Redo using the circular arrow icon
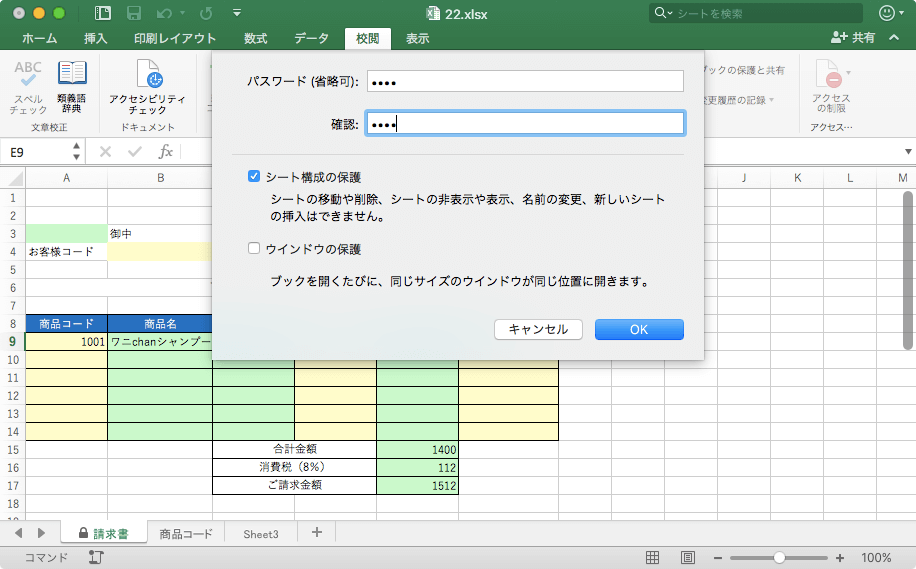The width and height of the screenshot is (916, 569). click(x=206, y=13)
